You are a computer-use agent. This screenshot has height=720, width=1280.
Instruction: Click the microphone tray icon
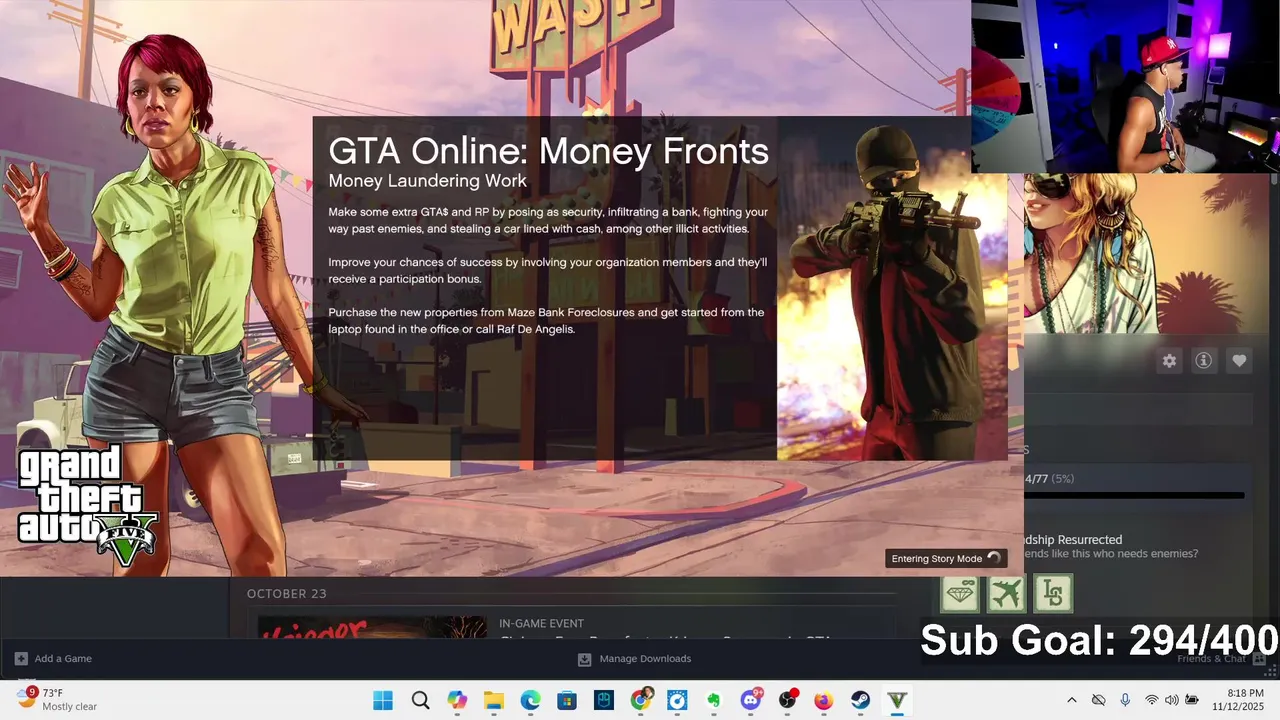[x=1125, y=700]
